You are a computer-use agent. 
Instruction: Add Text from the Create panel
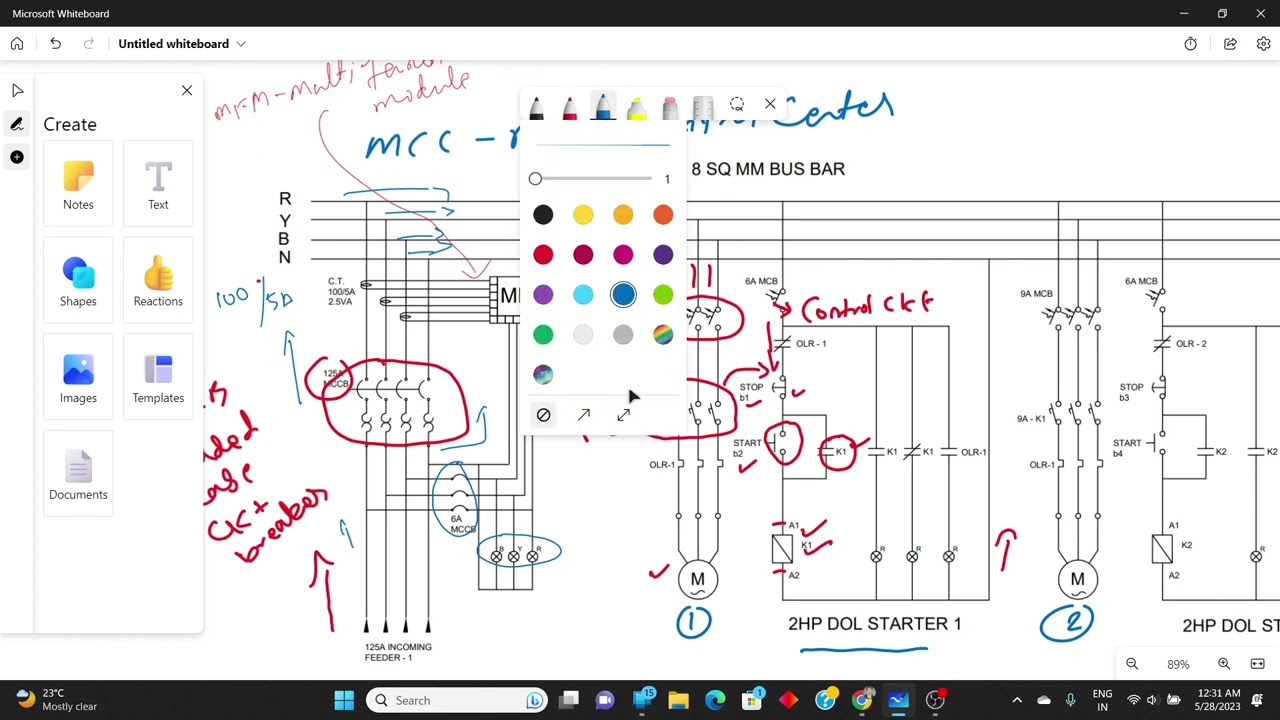(158, 183)
